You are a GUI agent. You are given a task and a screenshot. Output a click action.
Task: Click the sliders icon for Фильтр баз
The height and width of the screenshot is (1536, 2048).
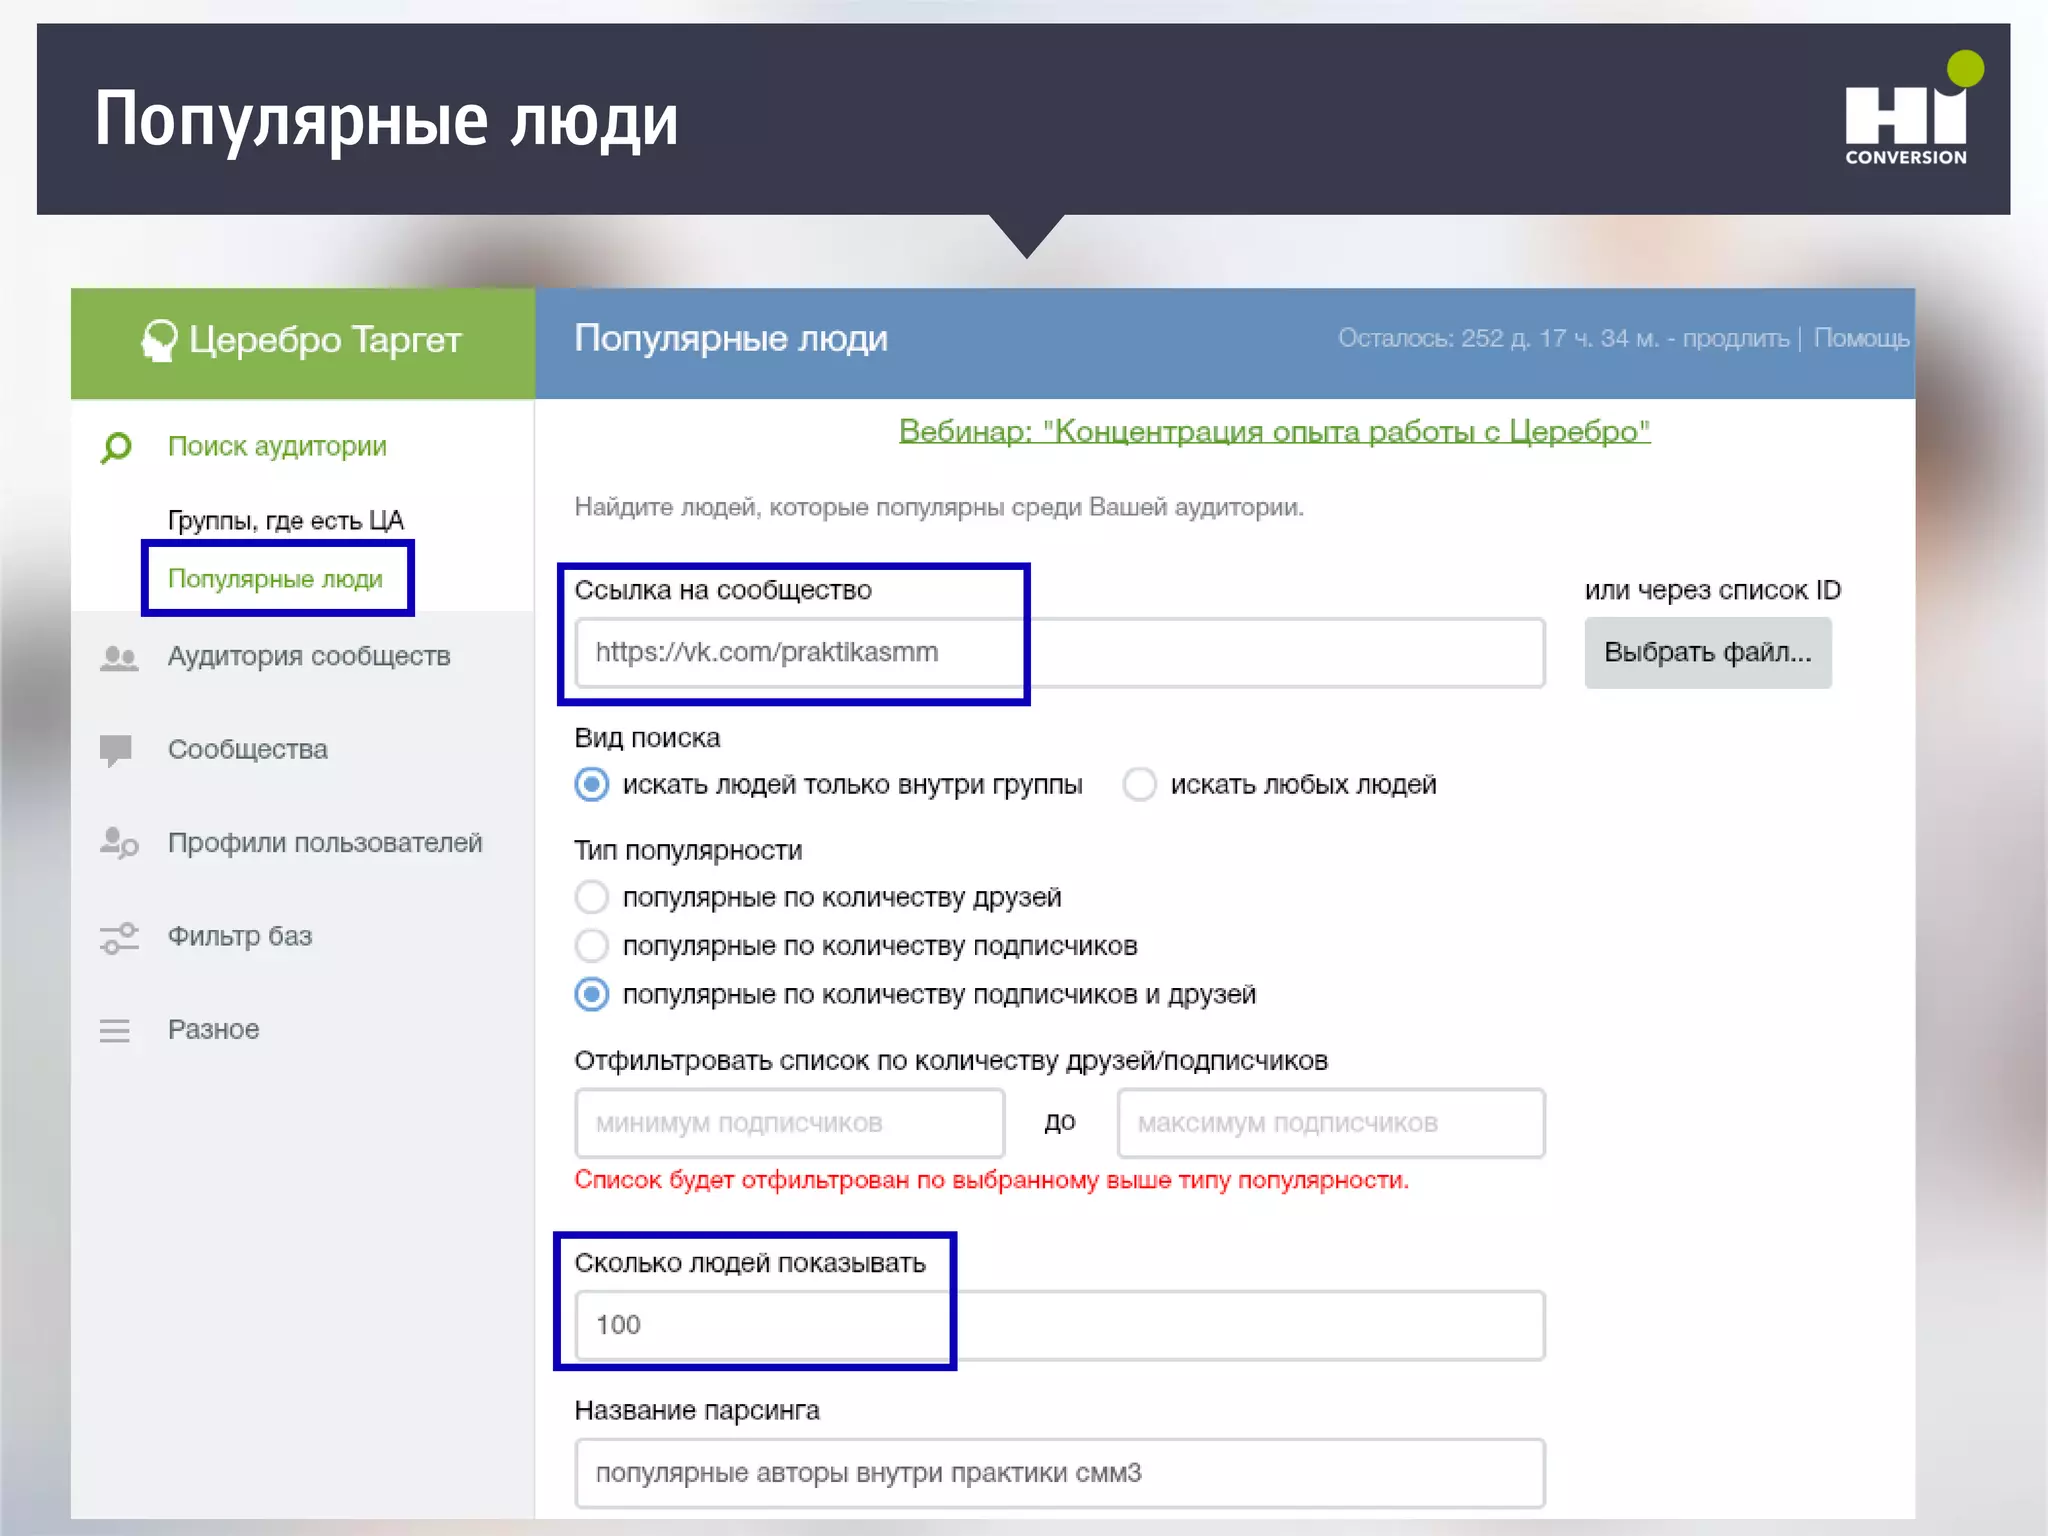[x=119, y=937]
